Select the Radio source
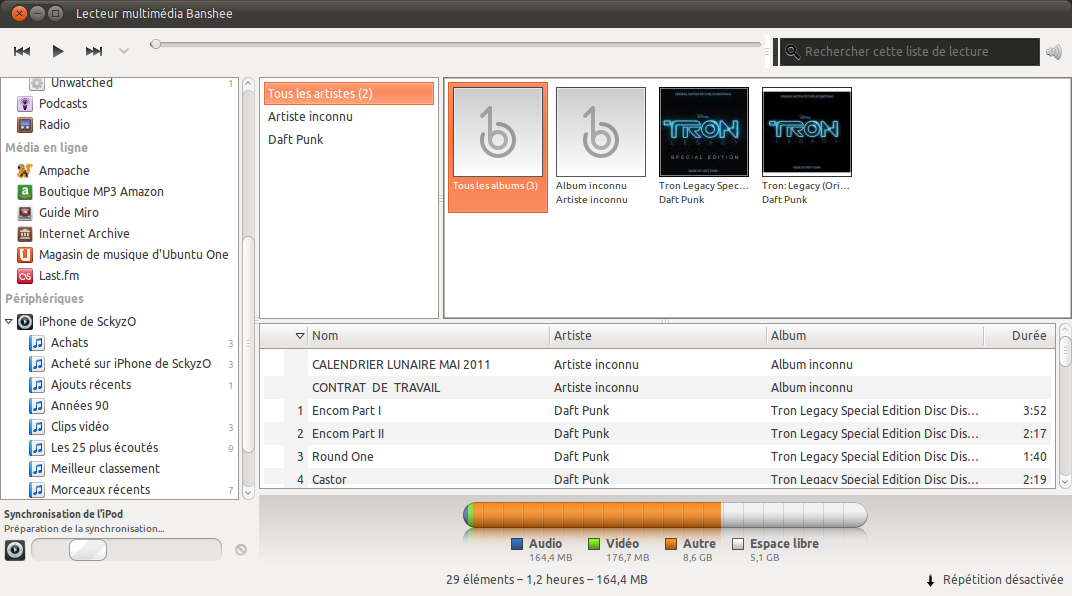Viewport: 1072px width, 596px height. [x=54, y=125]
